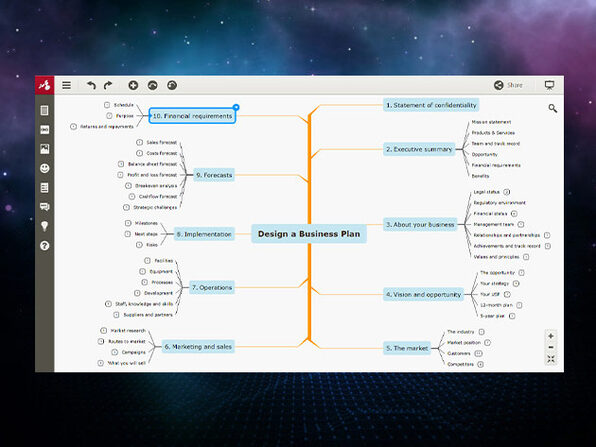Open the hamburger menu
The image size is (596, 447).
point(67,85)
